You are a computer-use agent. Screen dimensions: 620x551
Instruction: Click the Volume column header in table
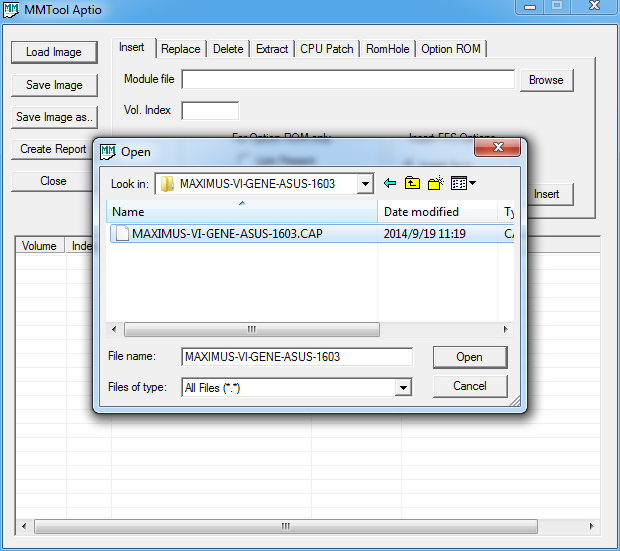(x=40, y=246)
